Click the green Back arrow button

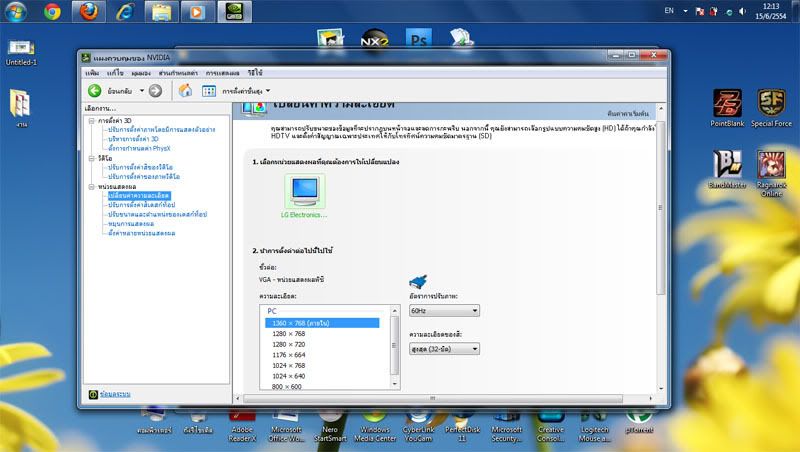pyautogui.click(x=94, y=91)
